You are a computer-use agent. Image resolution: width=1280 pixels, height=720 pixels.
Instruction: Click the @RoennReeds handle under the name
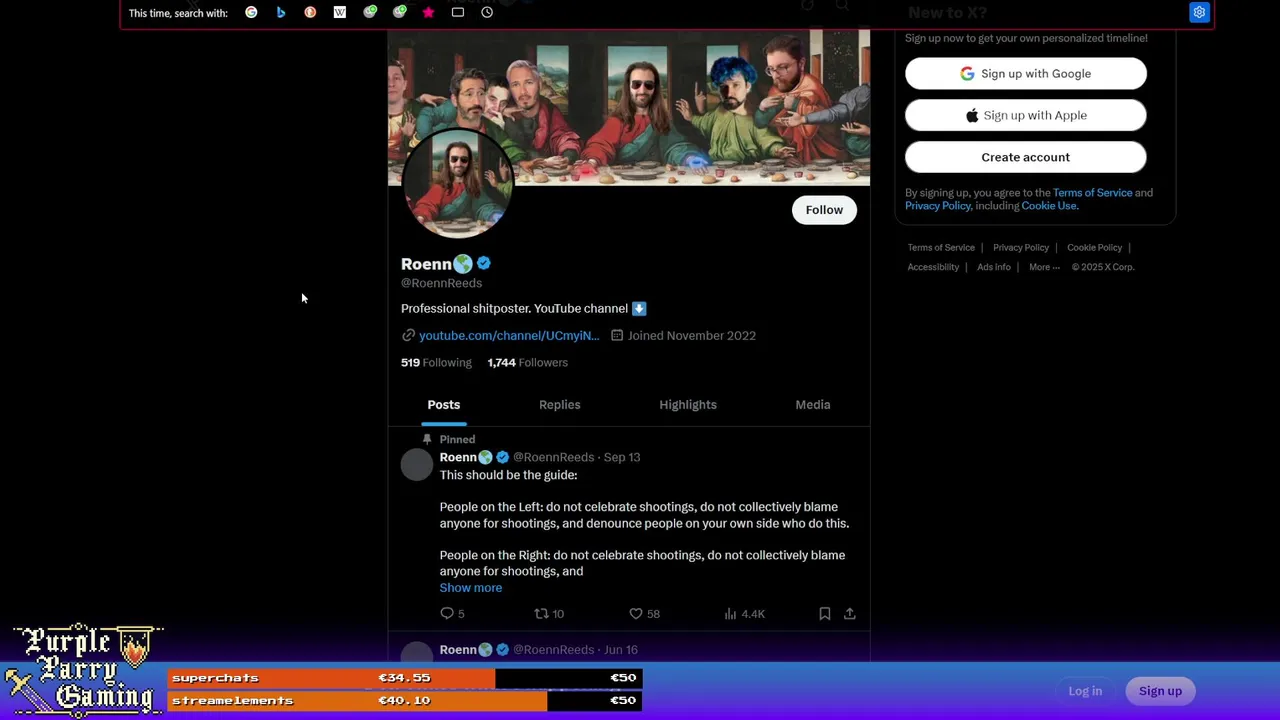[x=441, y=283]
